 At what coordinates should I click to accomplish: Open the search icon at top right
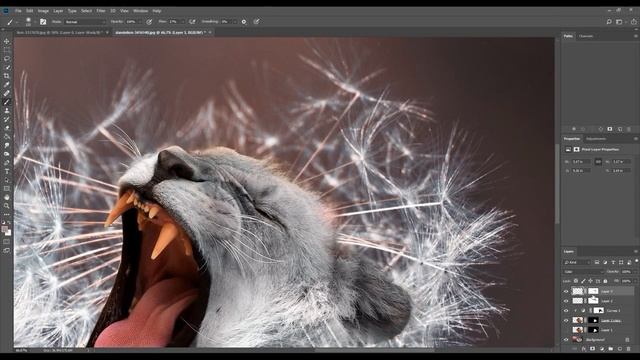(x=609, y=22)
